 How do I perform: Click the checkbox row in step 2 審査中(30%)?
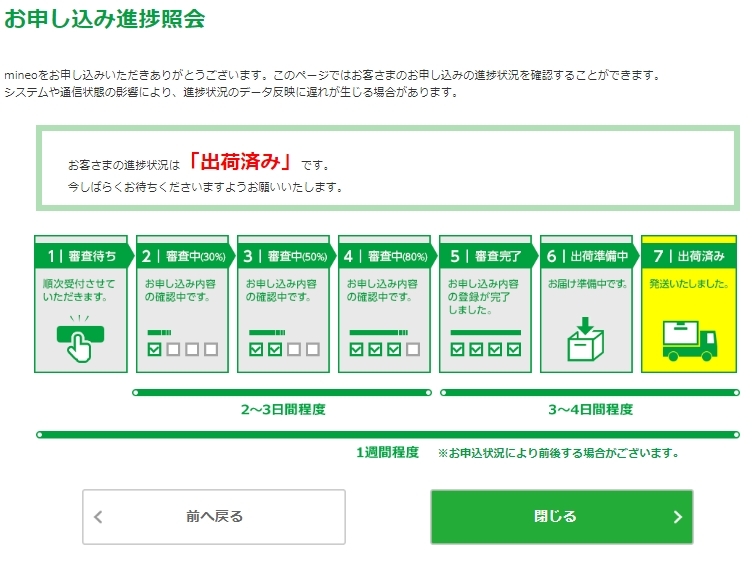point(182,349)
